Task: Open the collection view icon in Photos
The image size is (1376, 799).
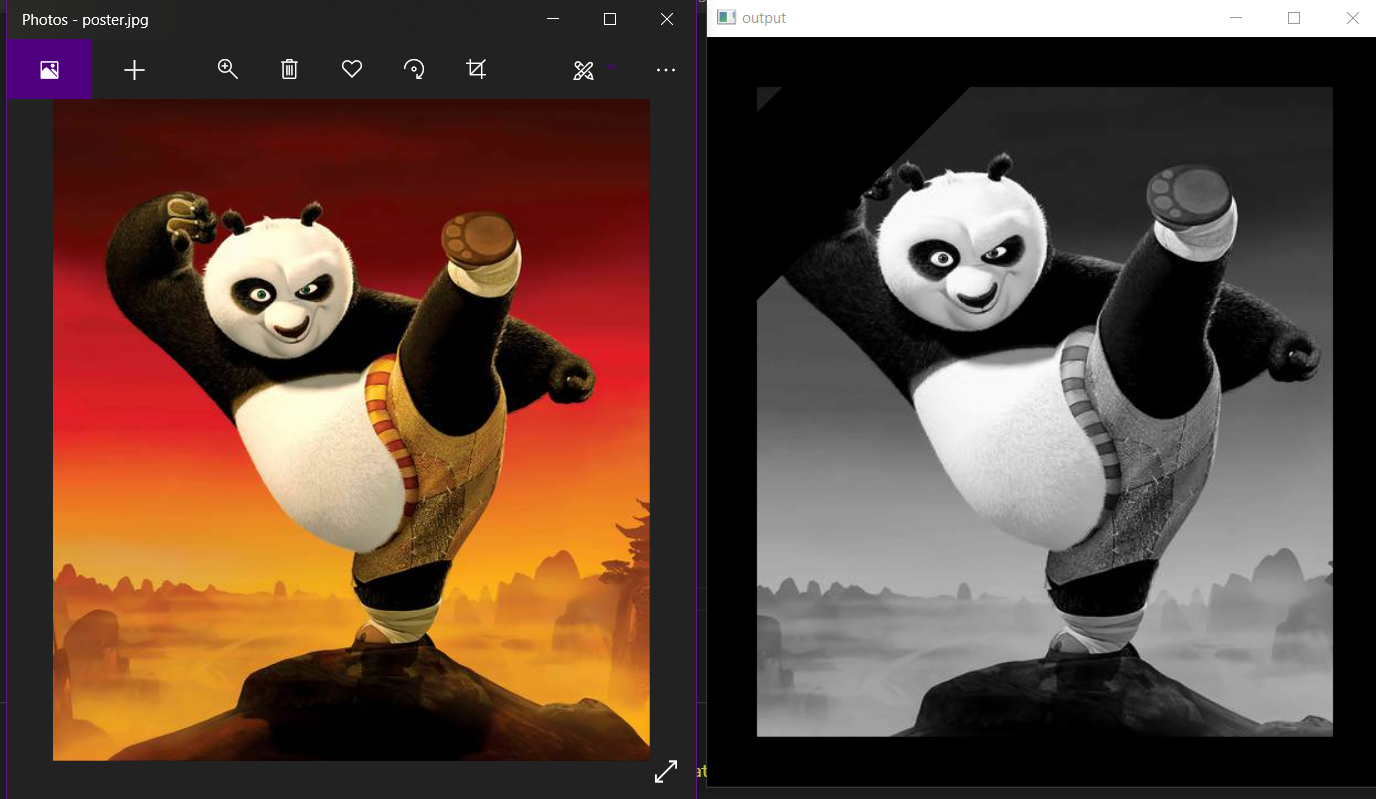Action: click(x=49, y=69)
